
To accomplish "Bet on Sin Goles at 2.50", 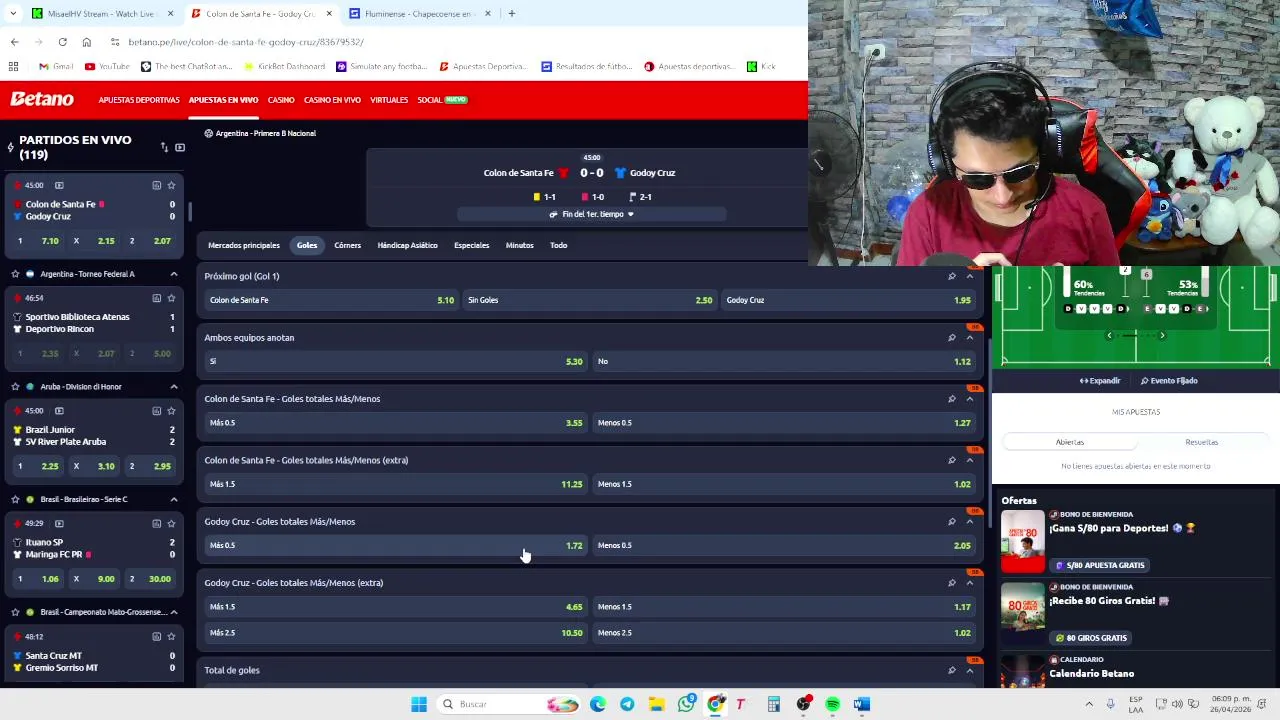I will (590, 300).
